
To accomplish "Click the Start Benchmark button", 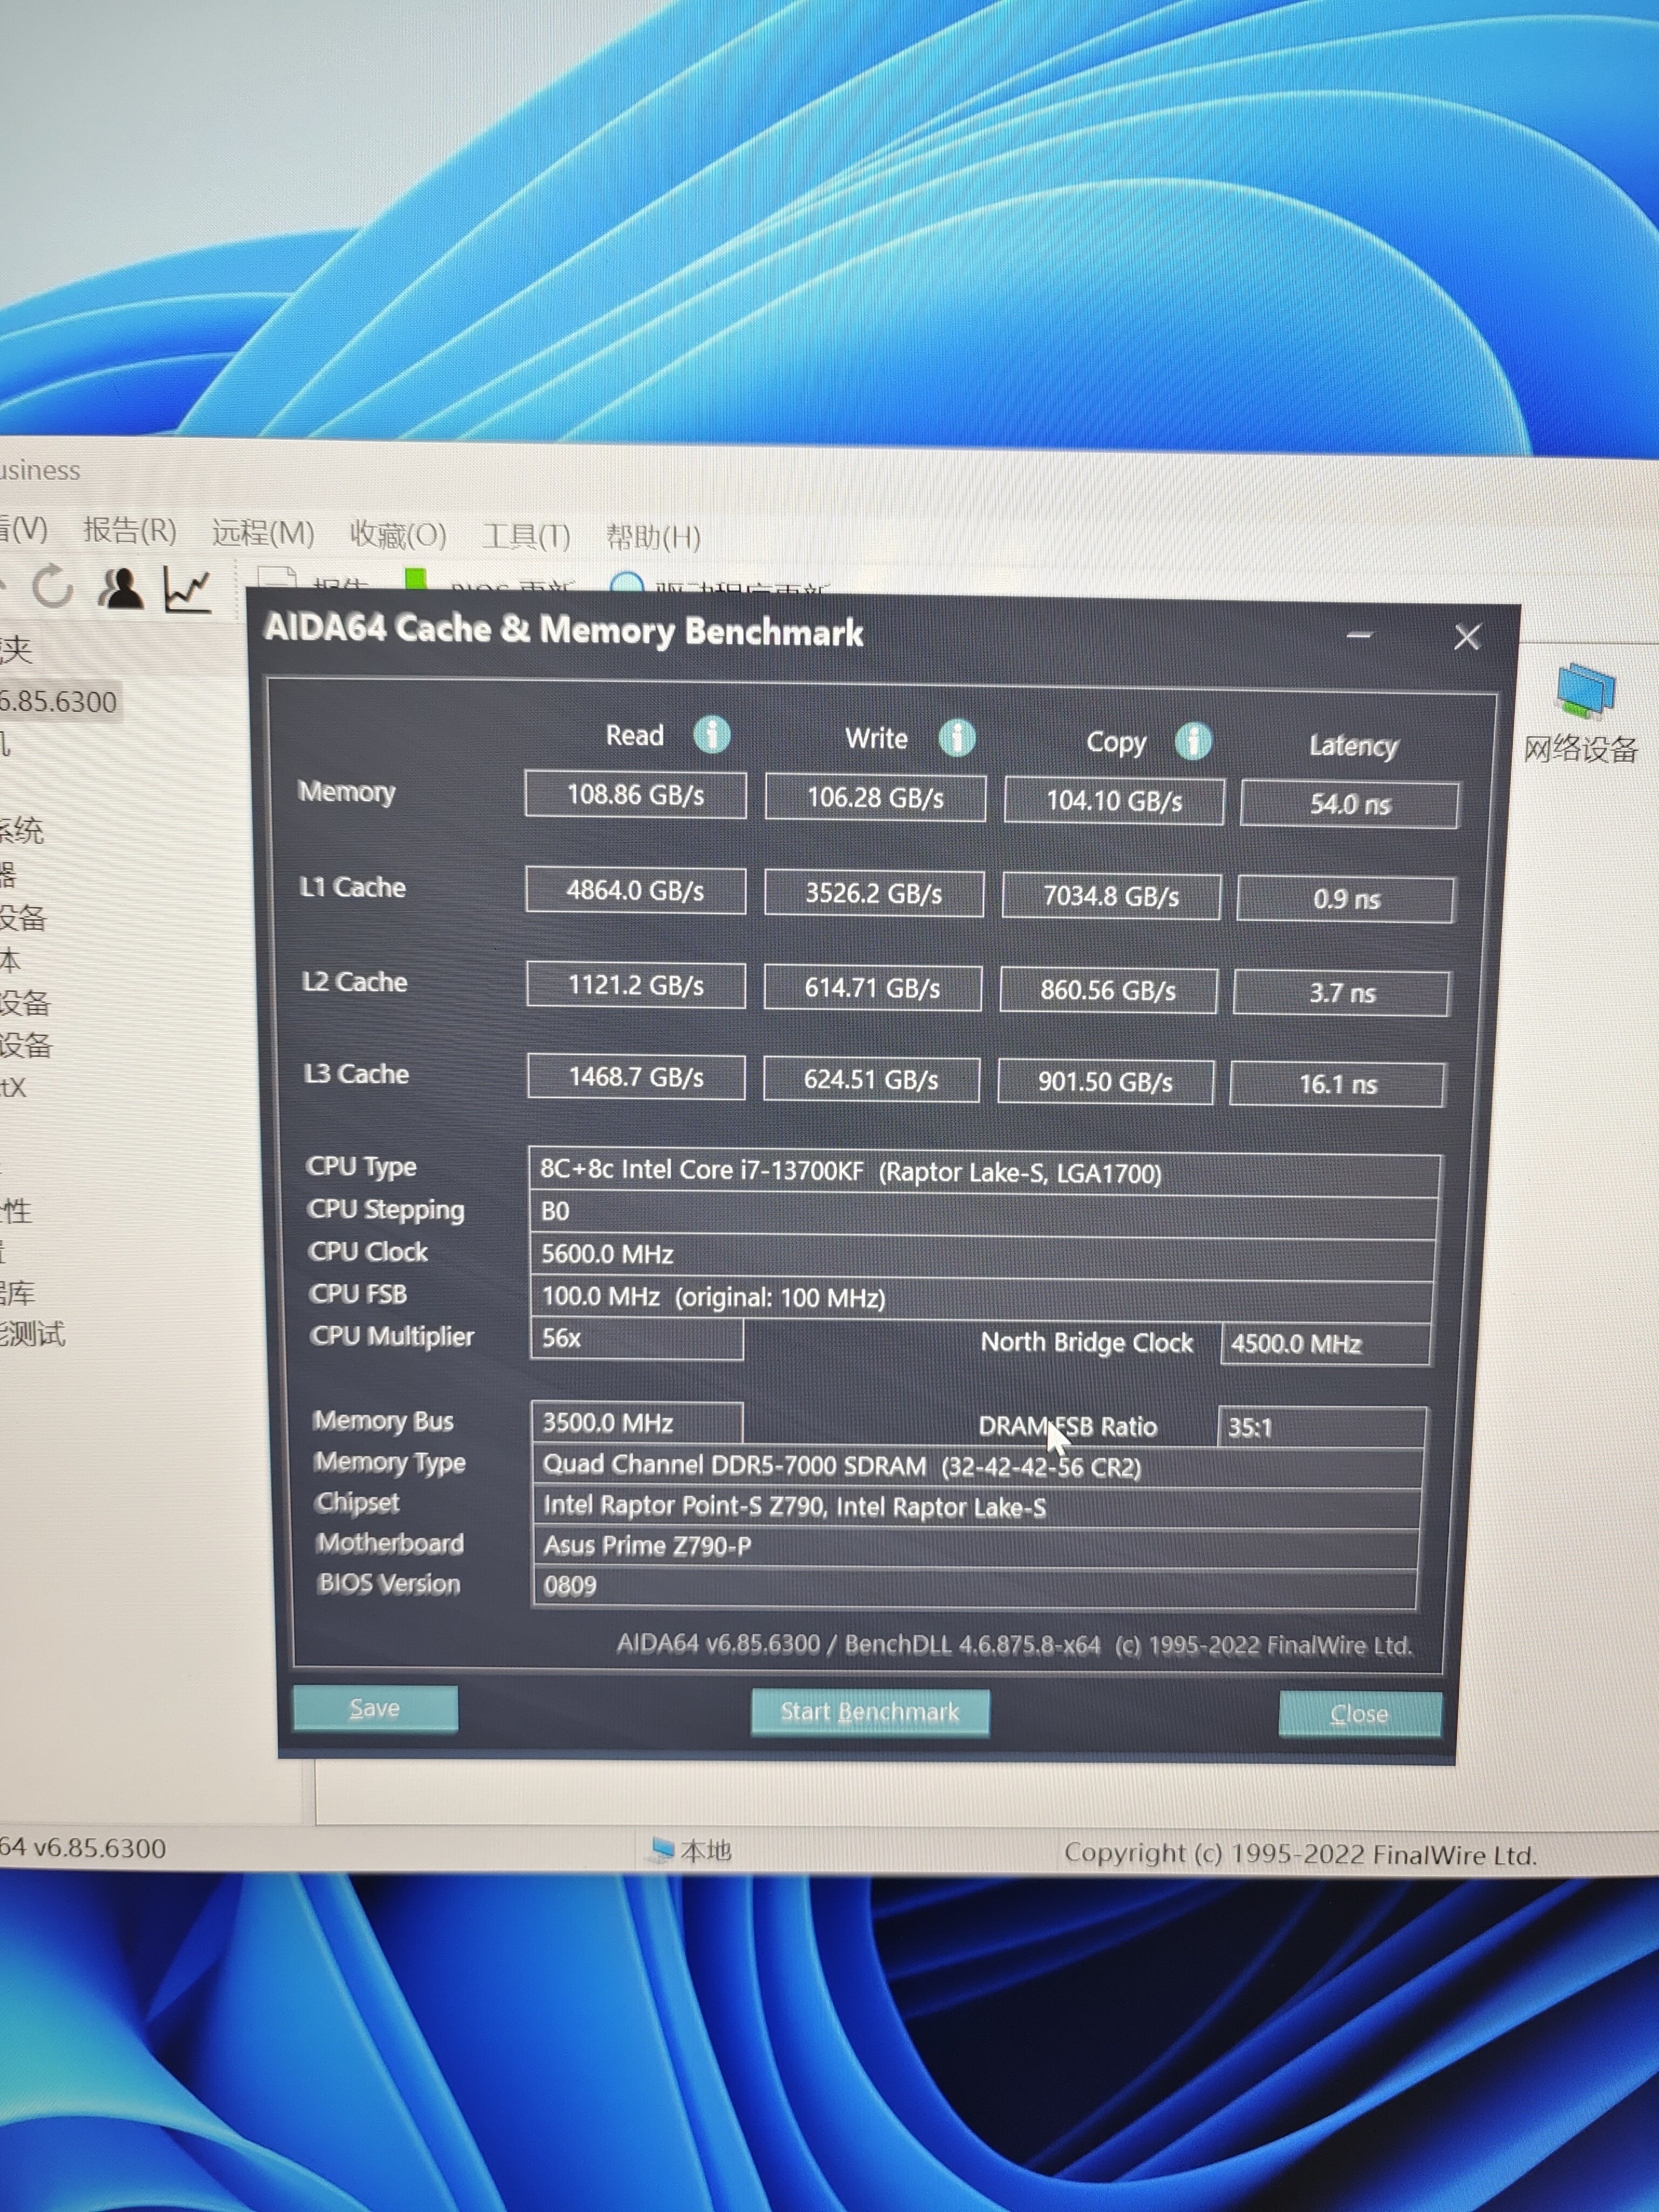I will click(870, 1712).
